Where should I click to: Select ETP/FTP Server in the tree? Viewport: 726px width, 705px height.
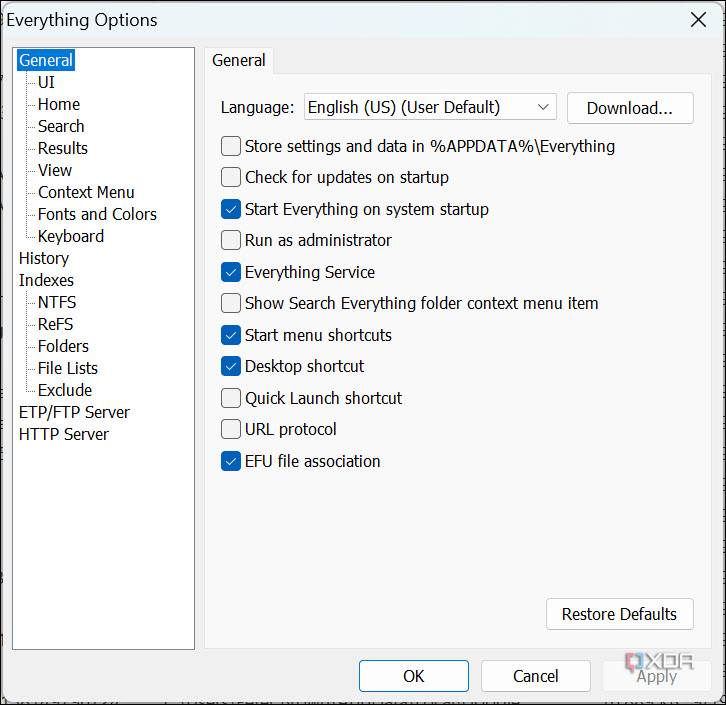[x=74, y=412]
